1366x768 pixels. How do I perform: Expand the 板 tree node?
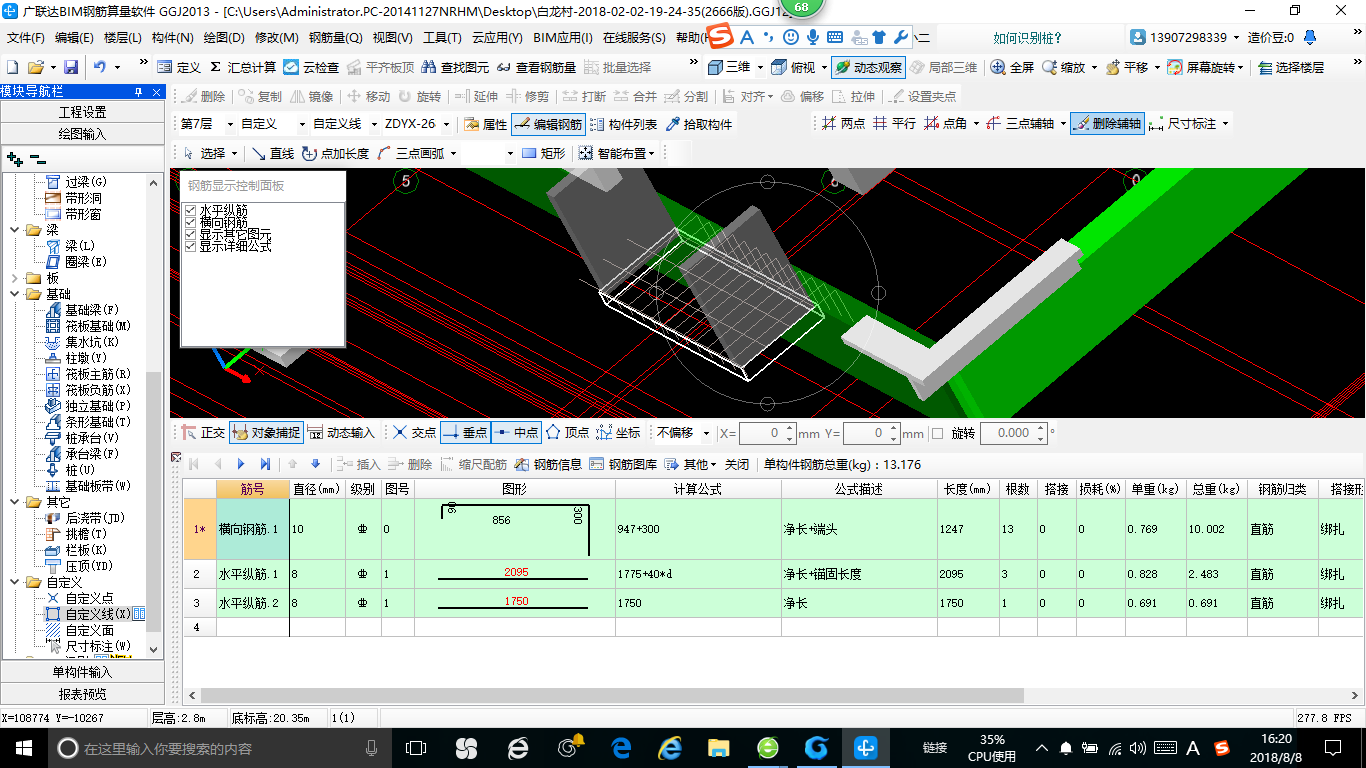pos(15,278)
